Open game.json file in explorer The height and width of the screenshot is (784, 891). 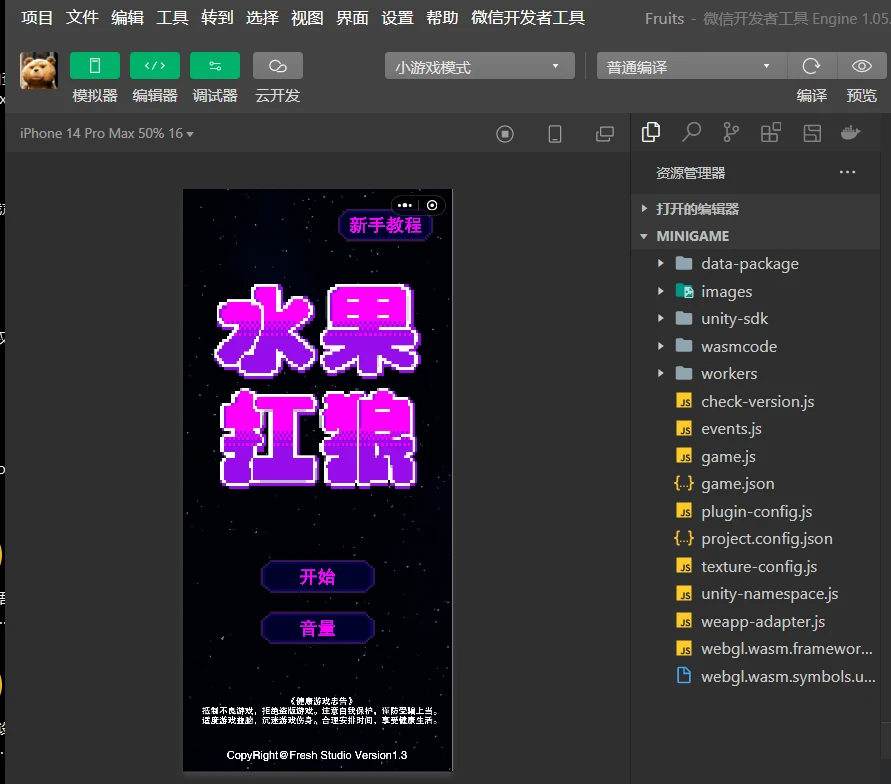[737, 483]
